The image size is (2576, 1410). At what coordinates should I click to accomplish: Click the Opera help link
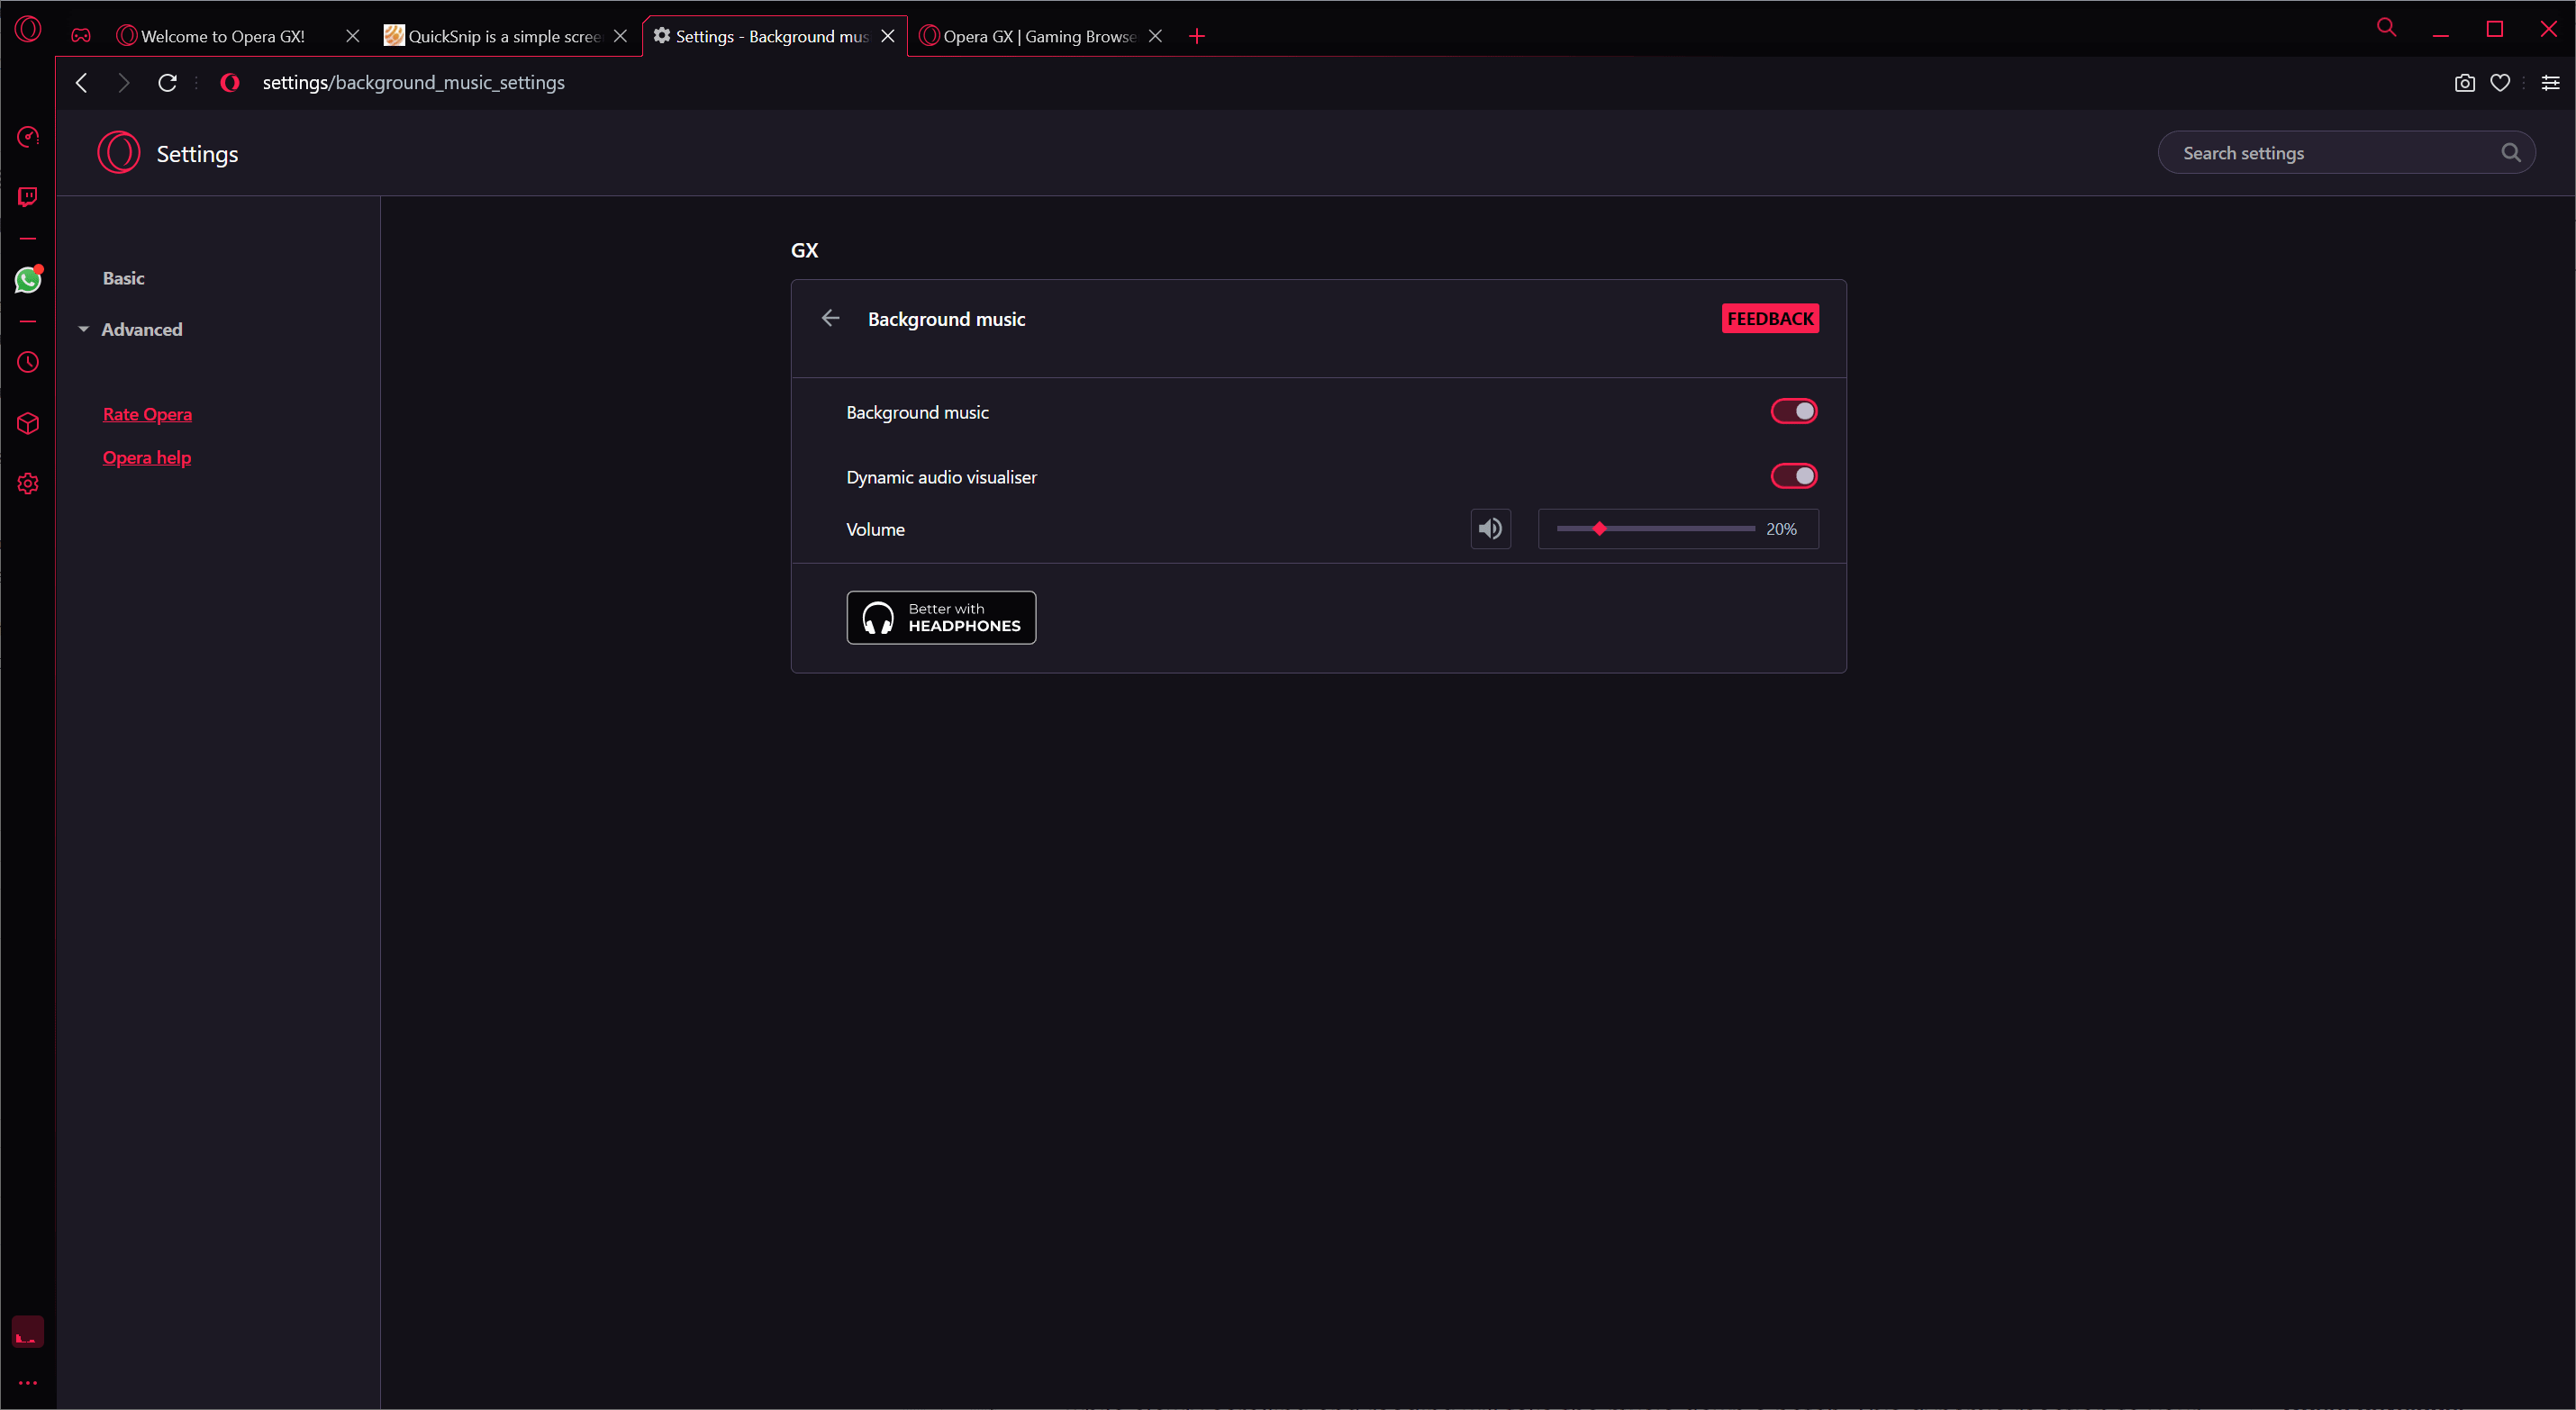click(146, 456)
